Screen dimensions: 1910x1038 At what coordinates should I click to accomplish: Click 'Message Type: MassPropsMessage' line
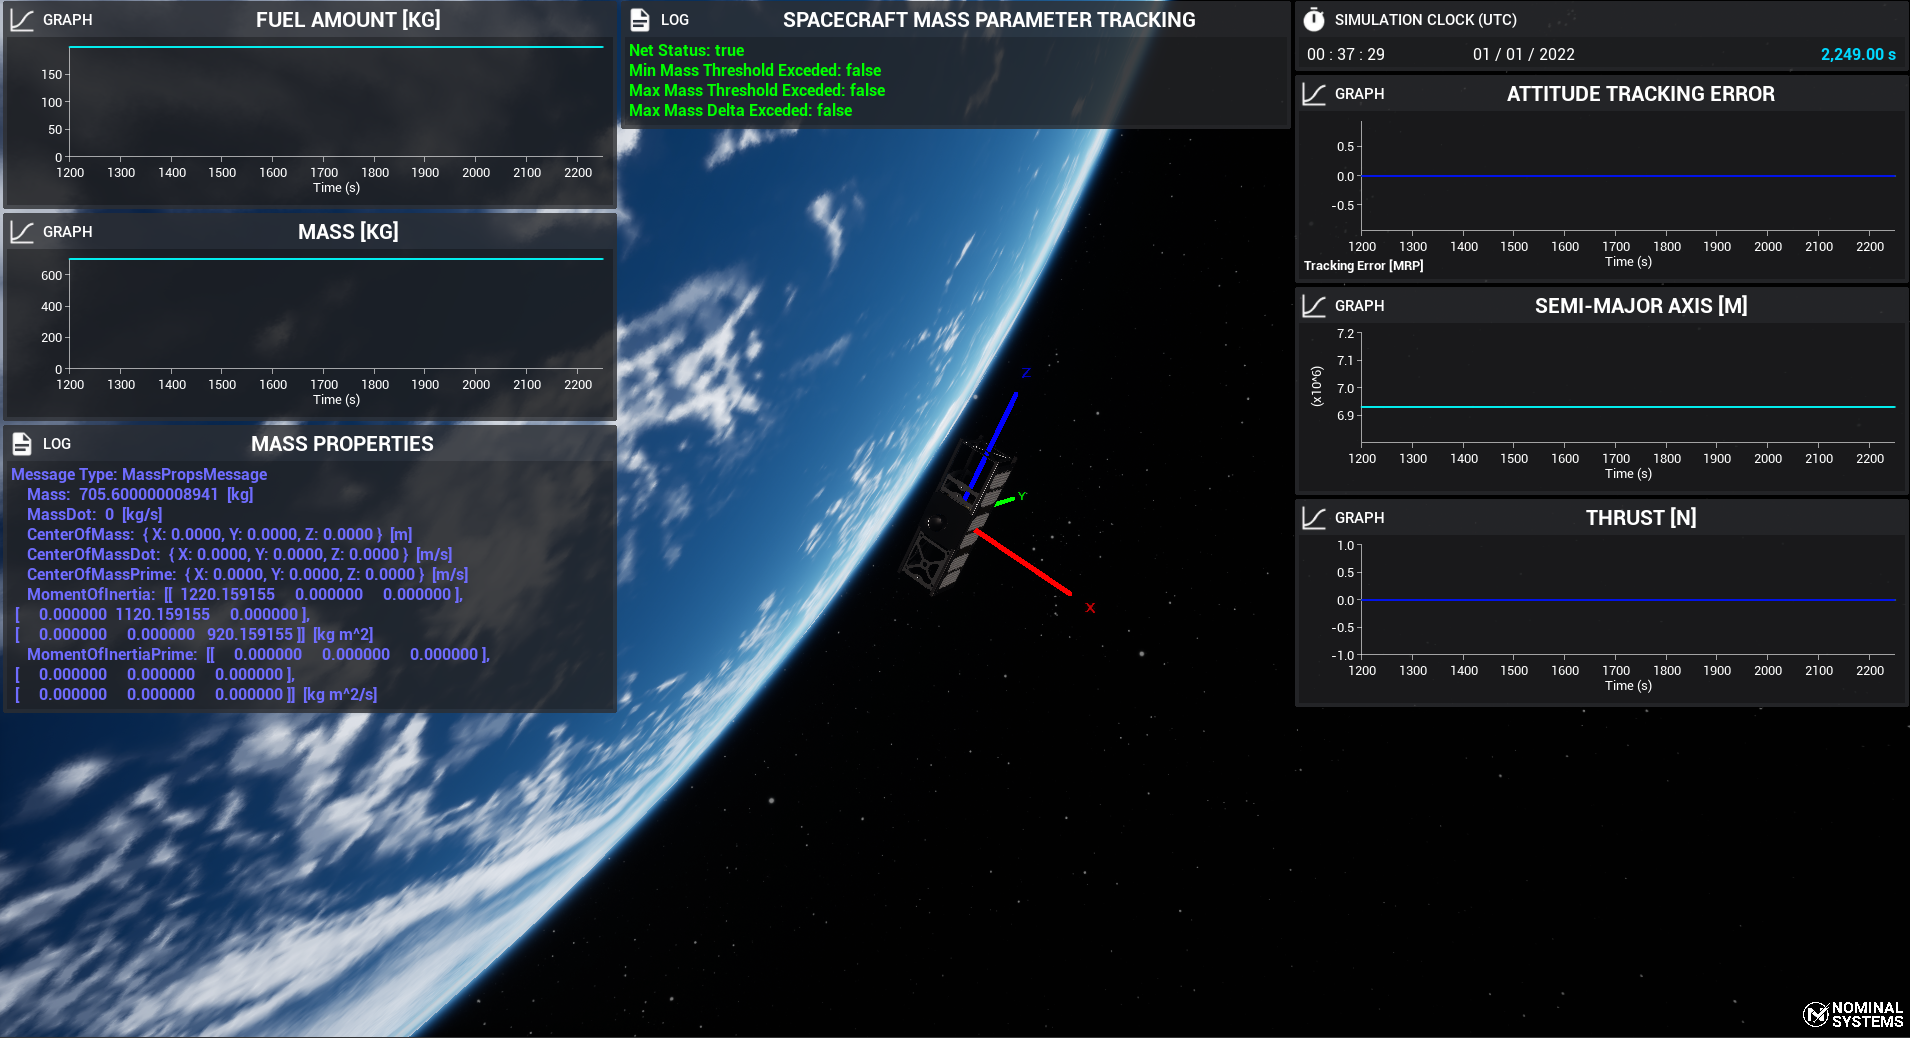pos(139,474)
